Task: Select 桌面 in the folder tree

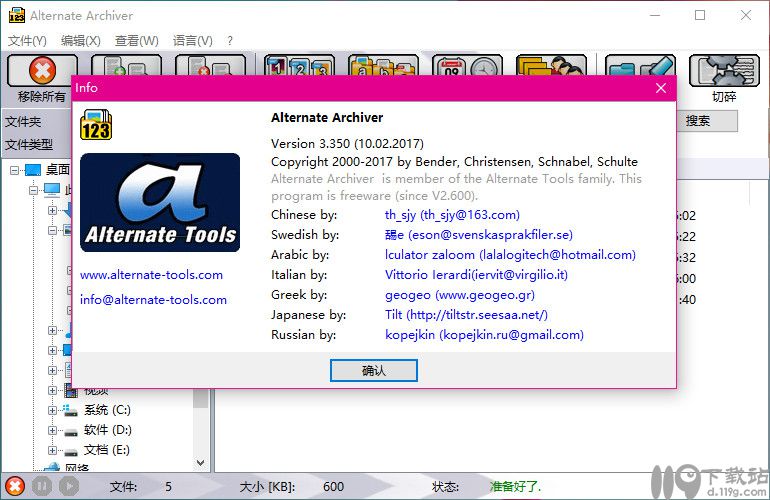Action: [x=58, y=170]
